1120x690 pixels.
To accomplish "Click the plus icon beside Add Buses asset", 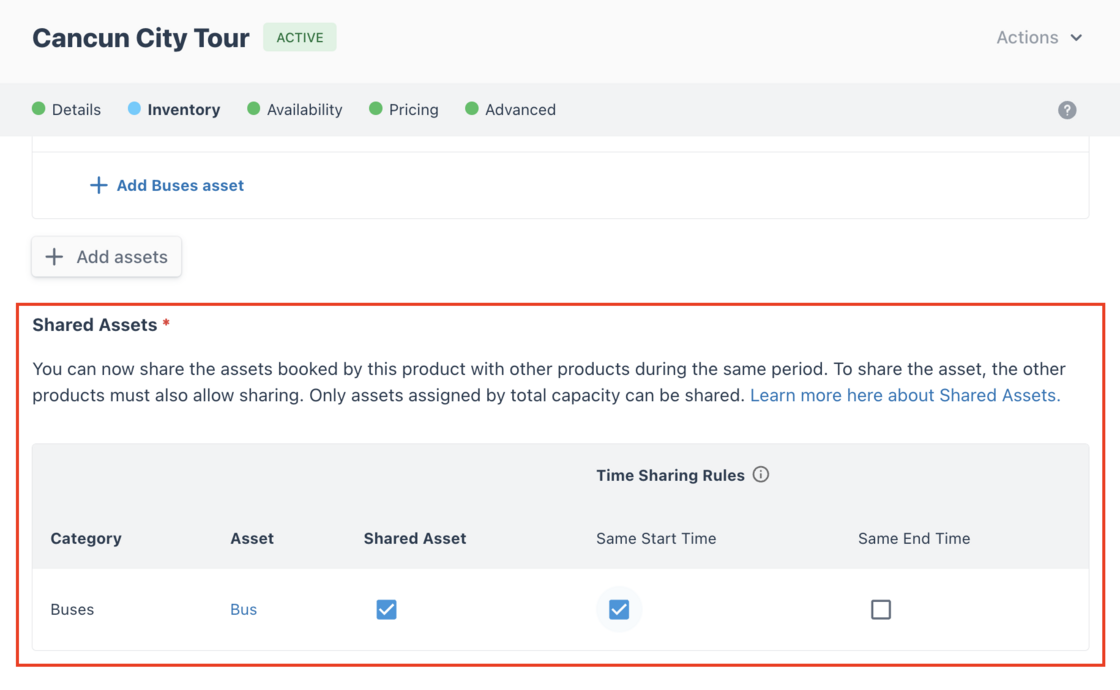I will click(99, 185).
